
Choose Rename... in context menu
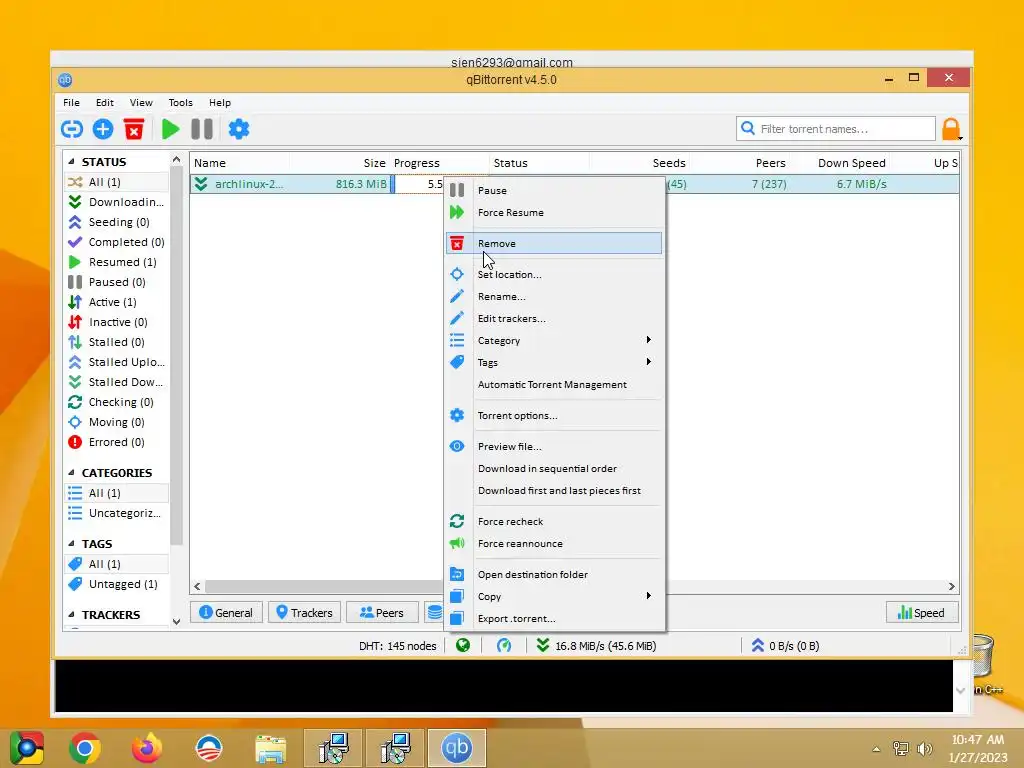pos(554,296)
